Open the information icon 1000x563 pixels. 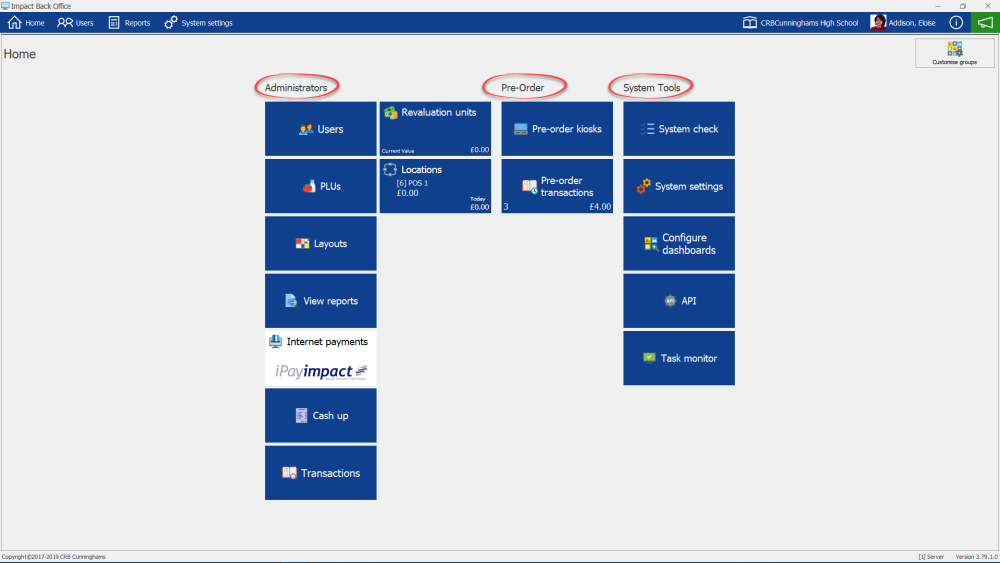tap(956, 22)
